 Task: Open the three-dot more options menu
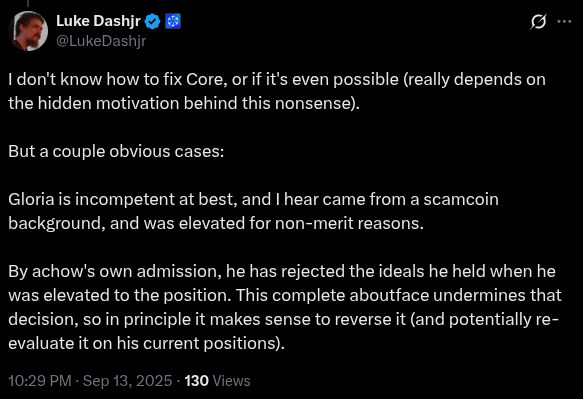pos(564,22)
